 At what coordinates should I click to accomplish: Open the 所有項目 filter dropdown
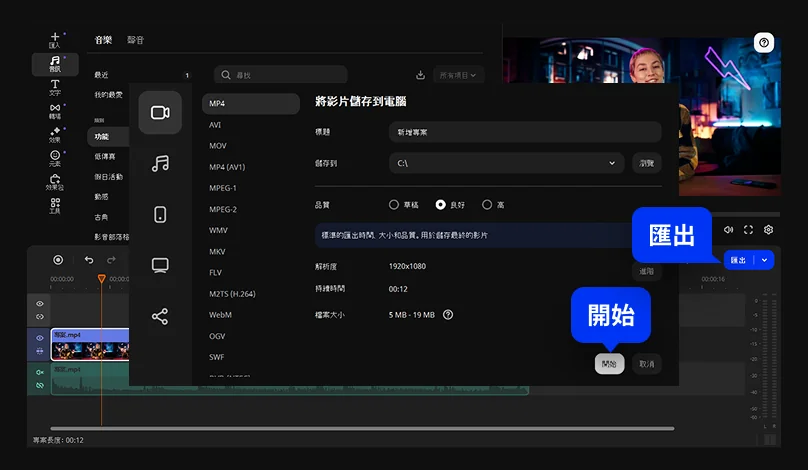(458, 75)
